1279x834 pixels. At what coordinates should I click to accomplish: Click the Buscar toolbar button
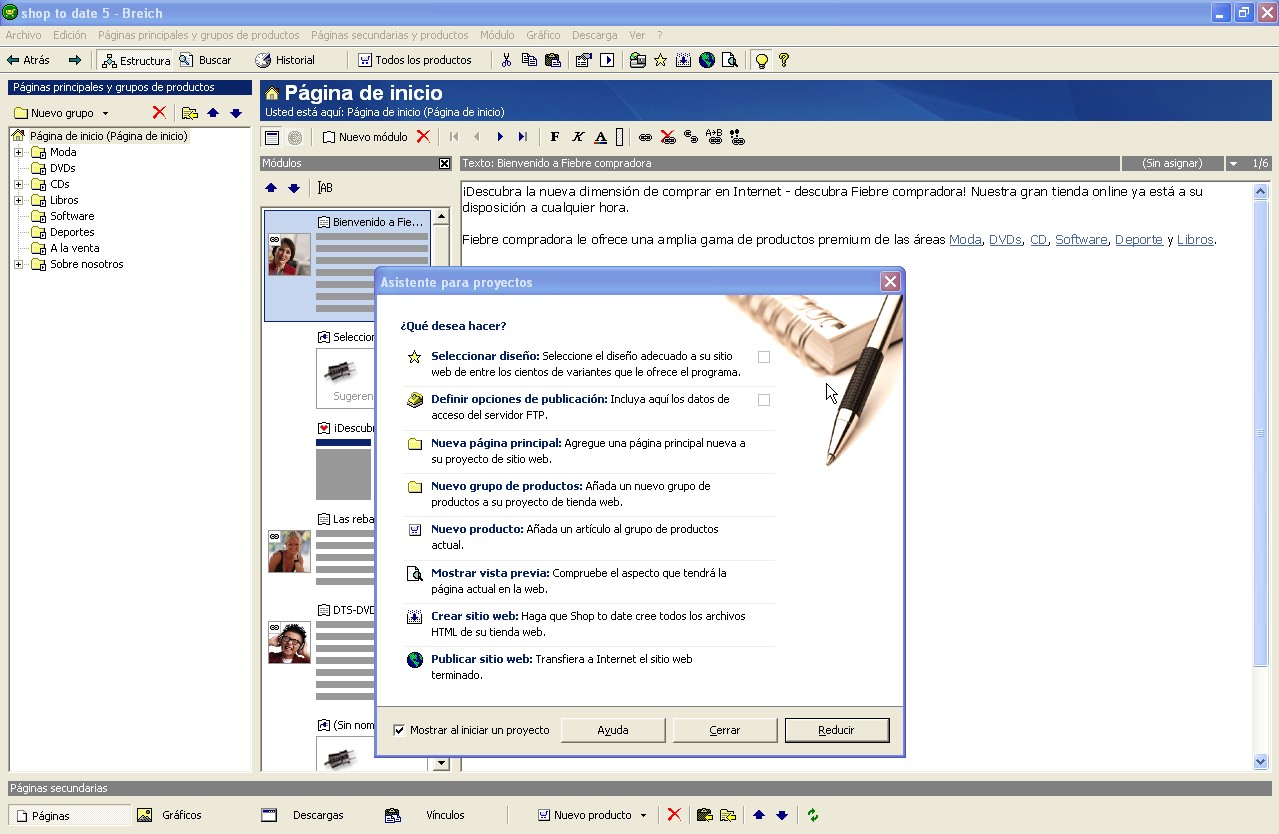pyautogui.click(x=206, y=60)
